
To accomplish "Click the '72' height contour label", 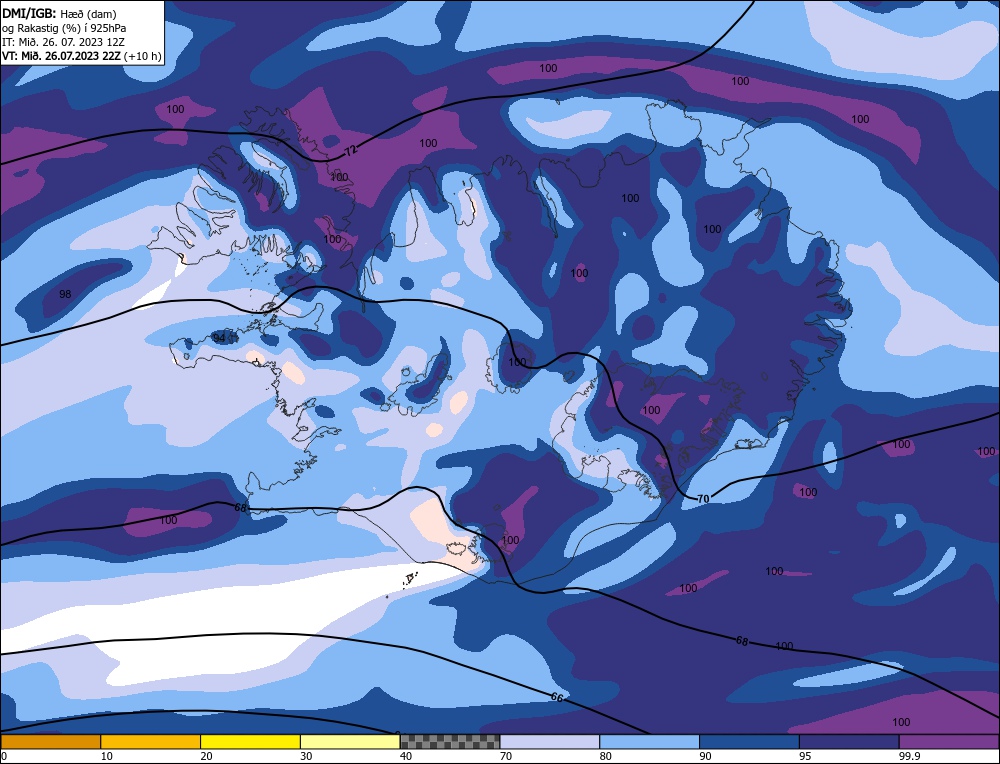I will (x=350, y=151).
